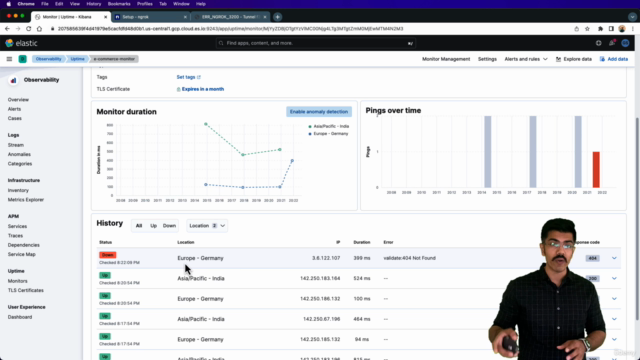Click Enable anomaly detection button

point(319,111)
